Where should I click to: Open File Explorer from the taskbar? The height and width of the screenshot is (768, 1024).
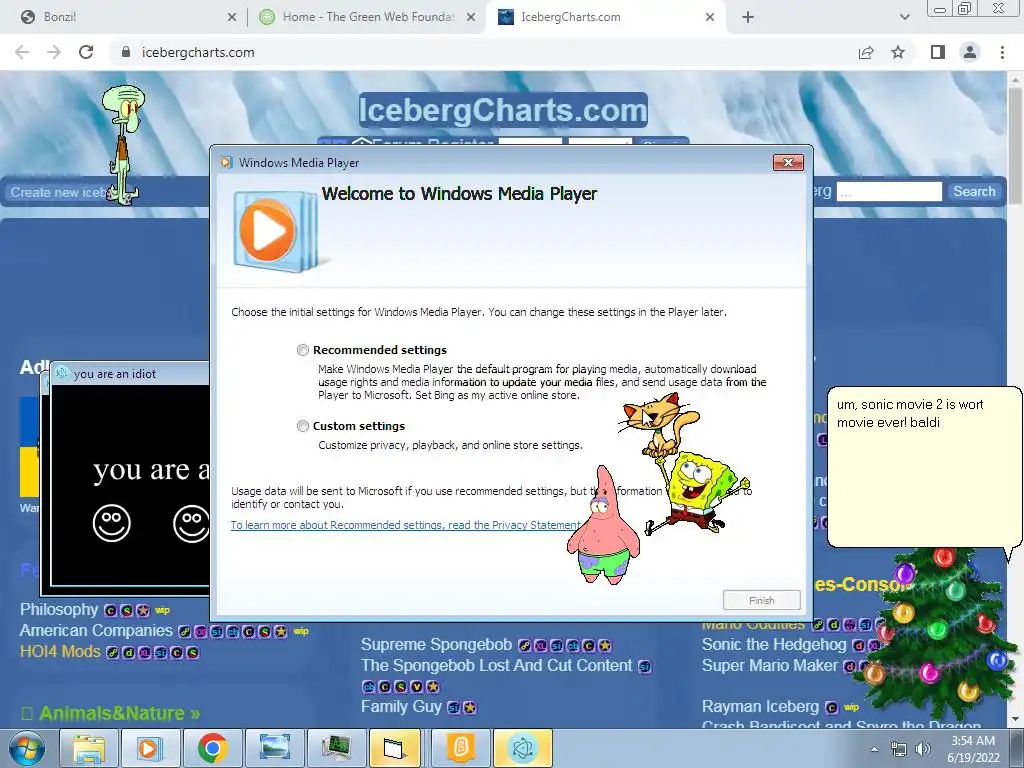(x=89, y=748)
